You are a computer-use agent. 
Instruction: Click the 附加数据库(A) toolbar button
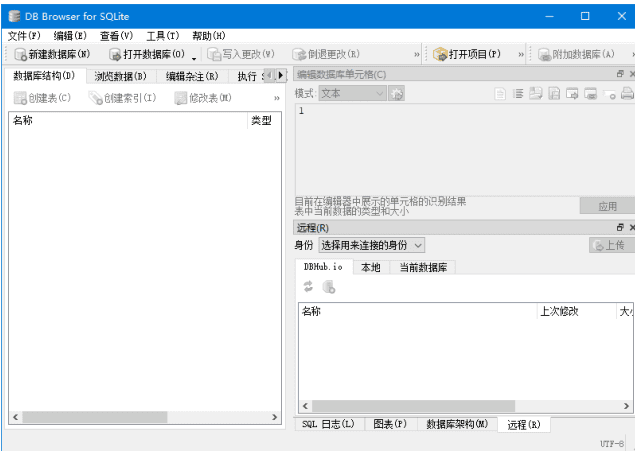[x=576, y=54]
